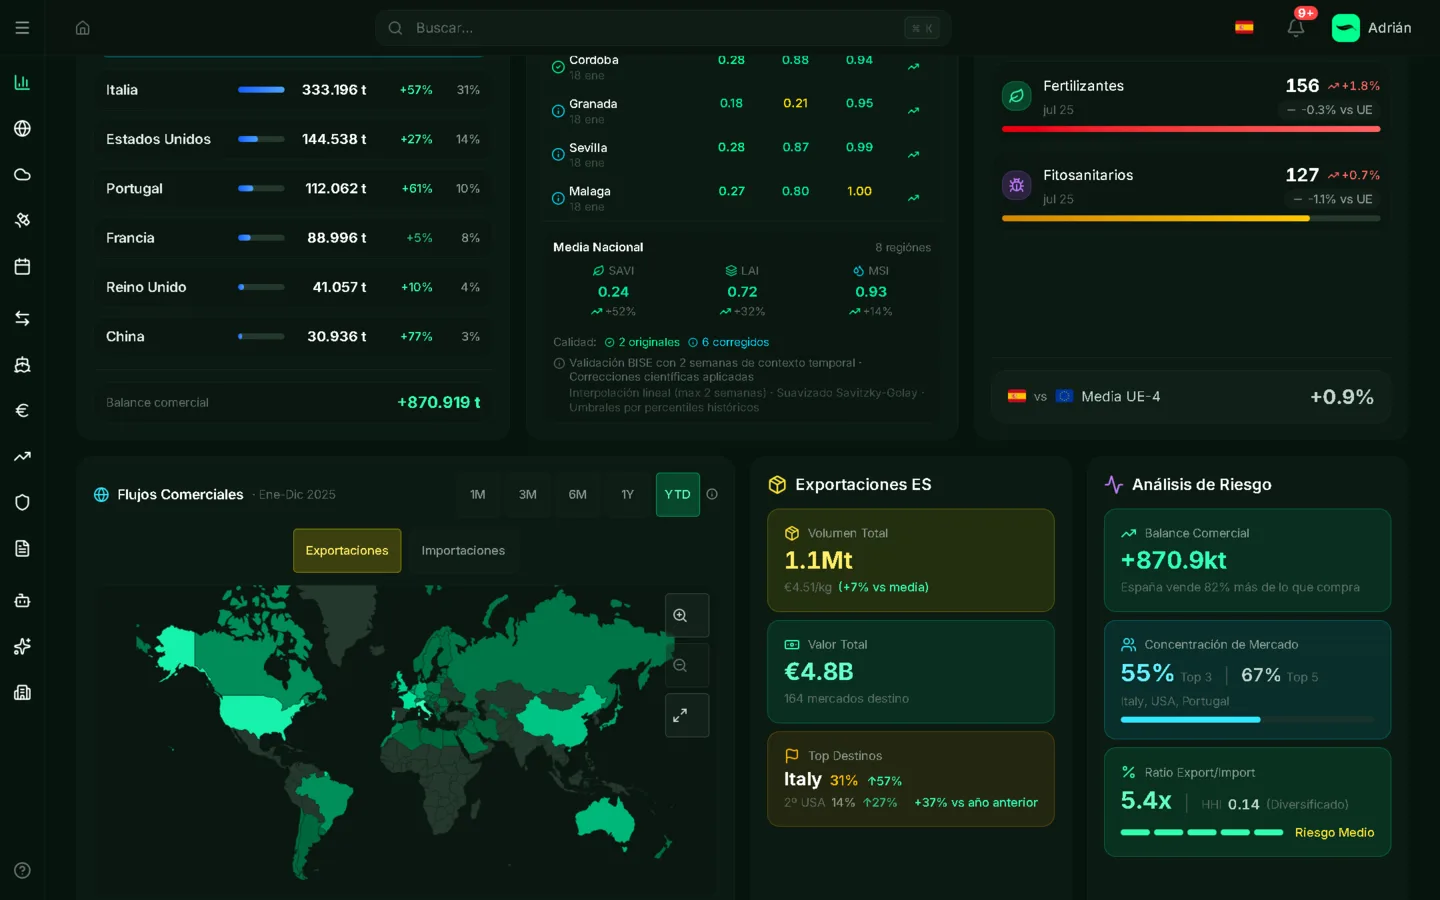
Task: Select the bar chart analytics icon in the sidebar
Action: tap(22, 82)
